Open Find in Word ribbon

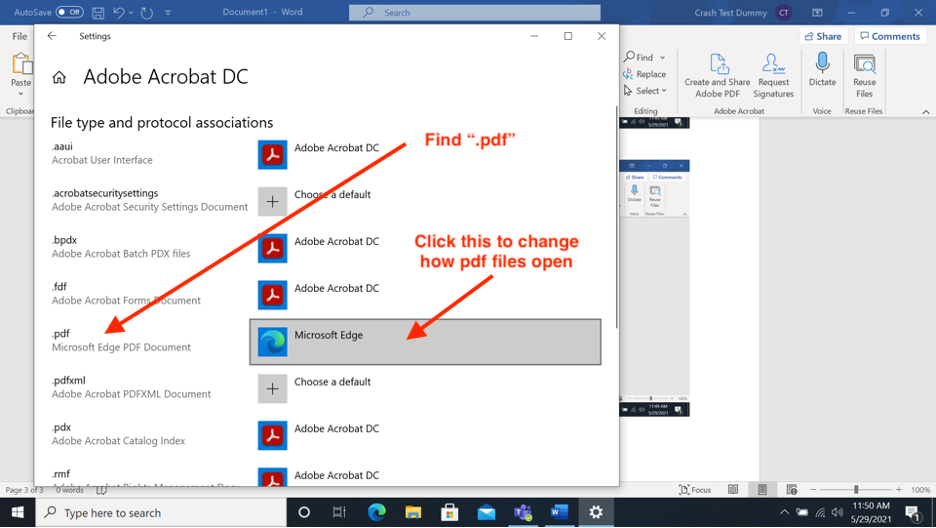point(639,57)
